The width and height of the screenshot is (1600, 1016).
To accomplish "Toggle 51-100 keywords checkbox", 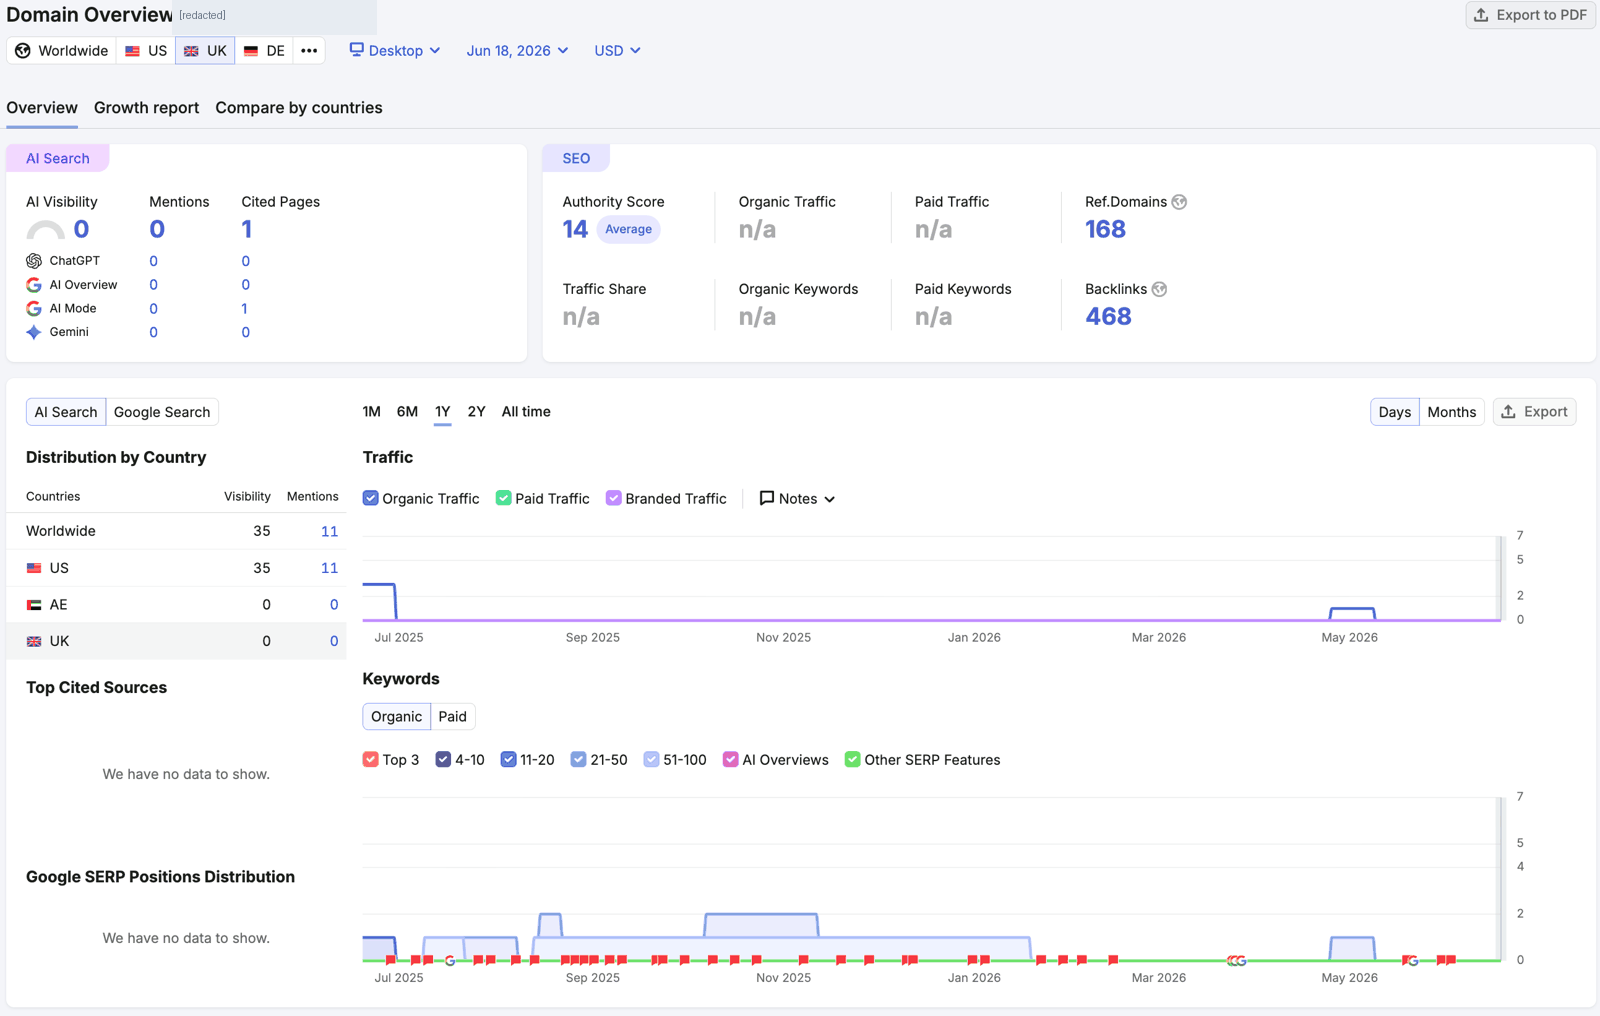I will pos(651,760).
